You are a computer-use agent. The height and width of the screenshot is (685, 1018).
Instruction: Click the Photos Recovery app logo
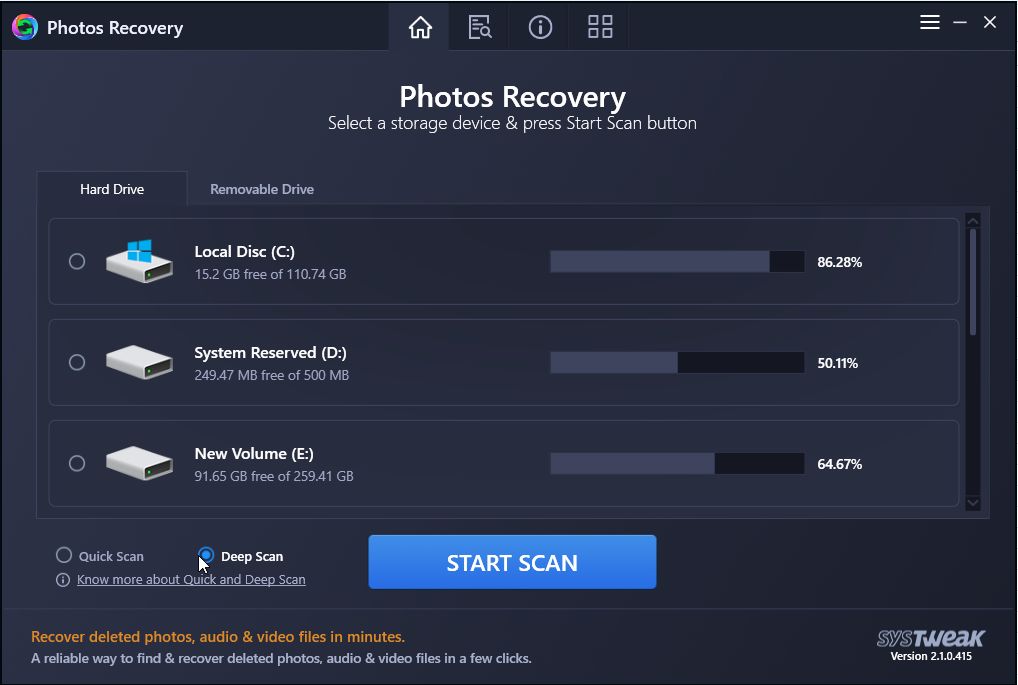pos(25,27)
